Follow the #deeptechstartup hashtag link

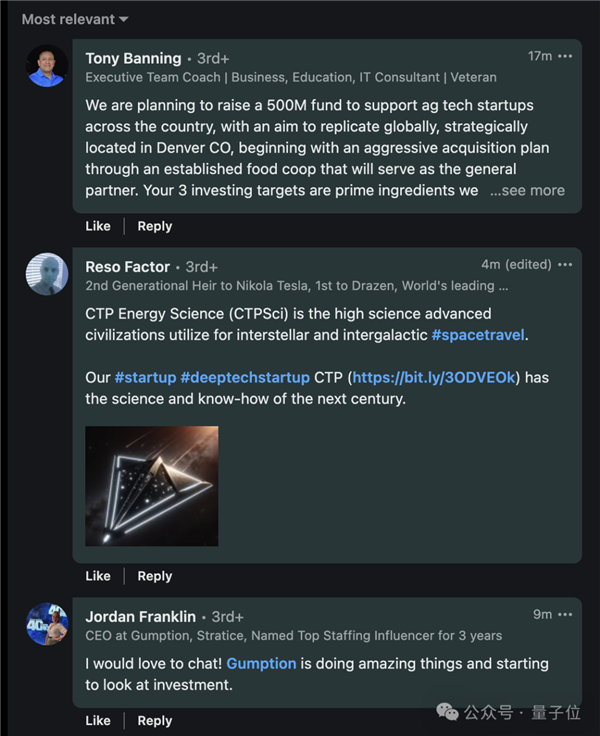click(245, 377)
